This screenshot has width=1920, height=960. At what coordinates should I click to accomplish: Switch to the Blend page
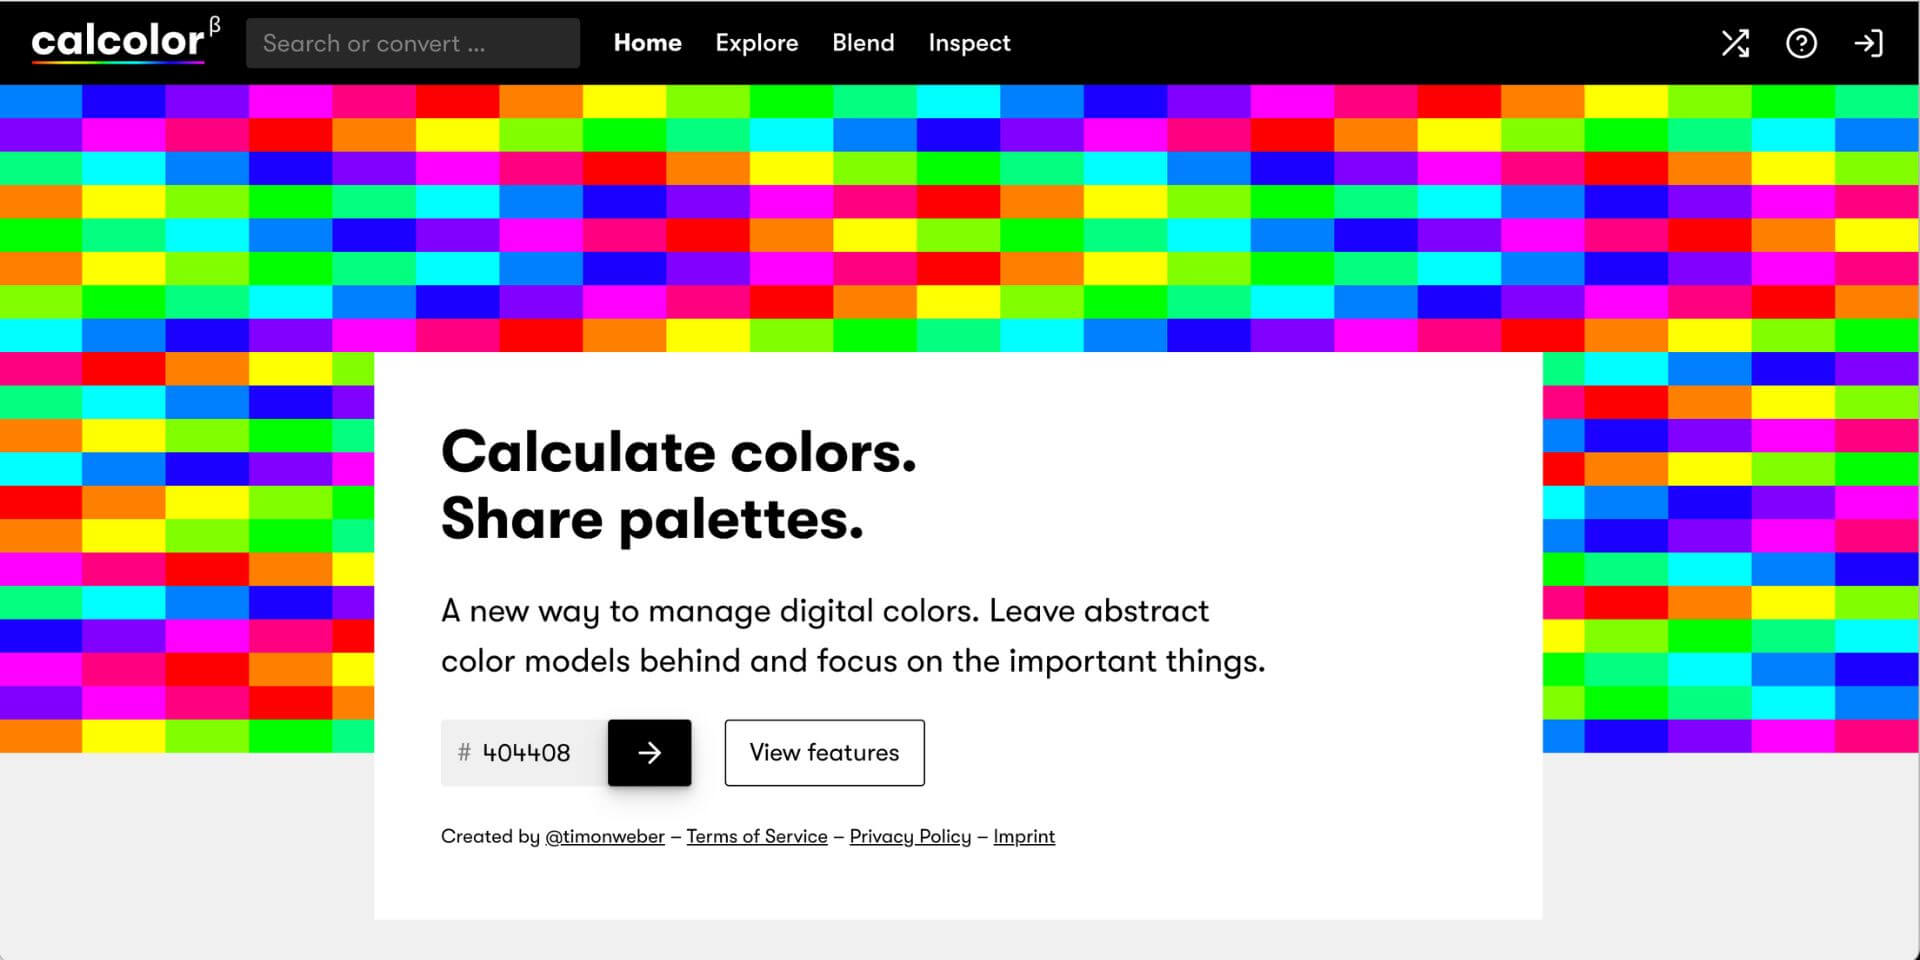863,43
